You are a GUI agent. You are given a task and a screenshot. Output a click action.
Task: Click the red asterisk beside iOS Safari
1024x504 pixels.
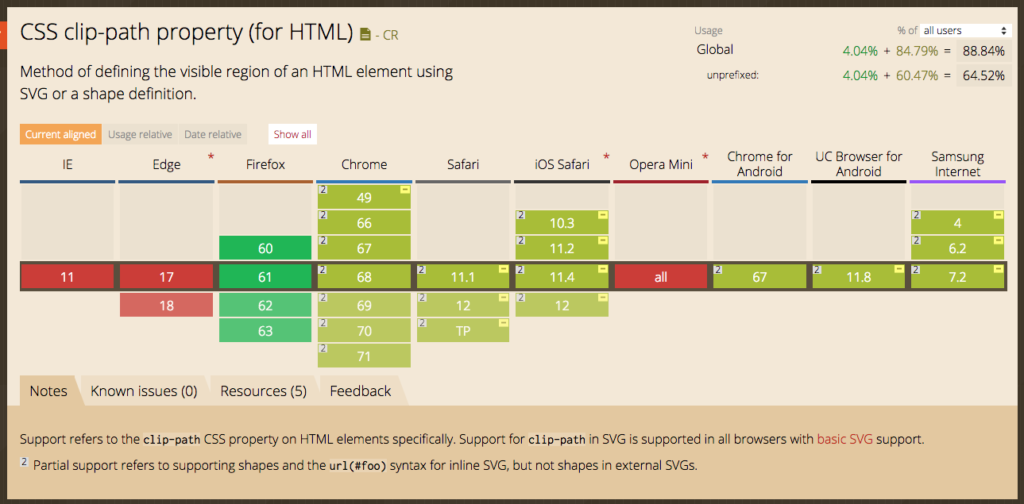(x=606, y=157)
